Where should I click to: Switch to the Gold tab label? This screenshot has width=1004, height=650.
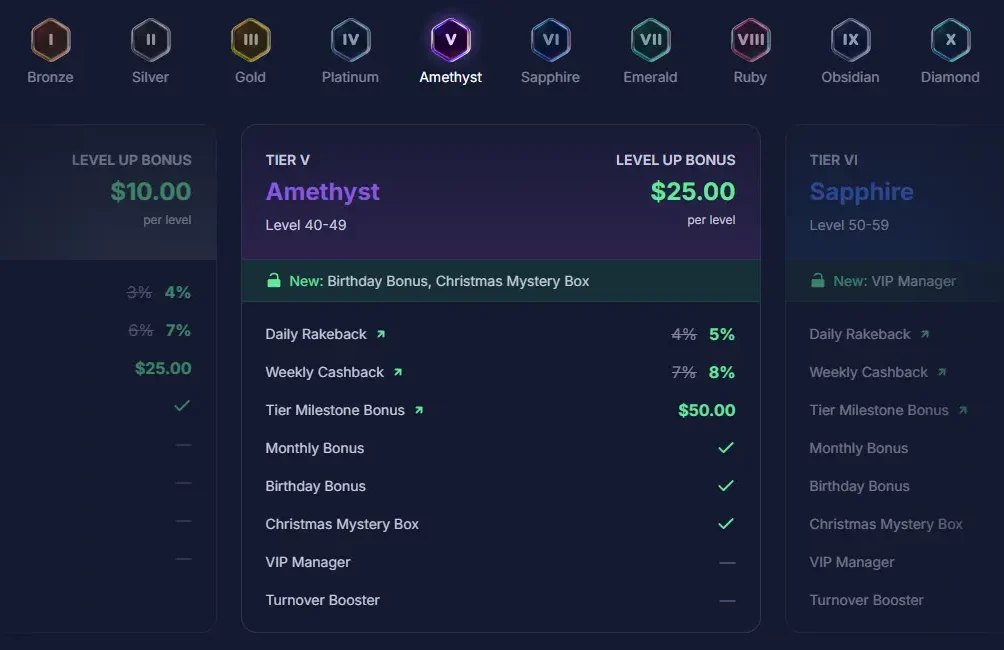coord(250,77)
